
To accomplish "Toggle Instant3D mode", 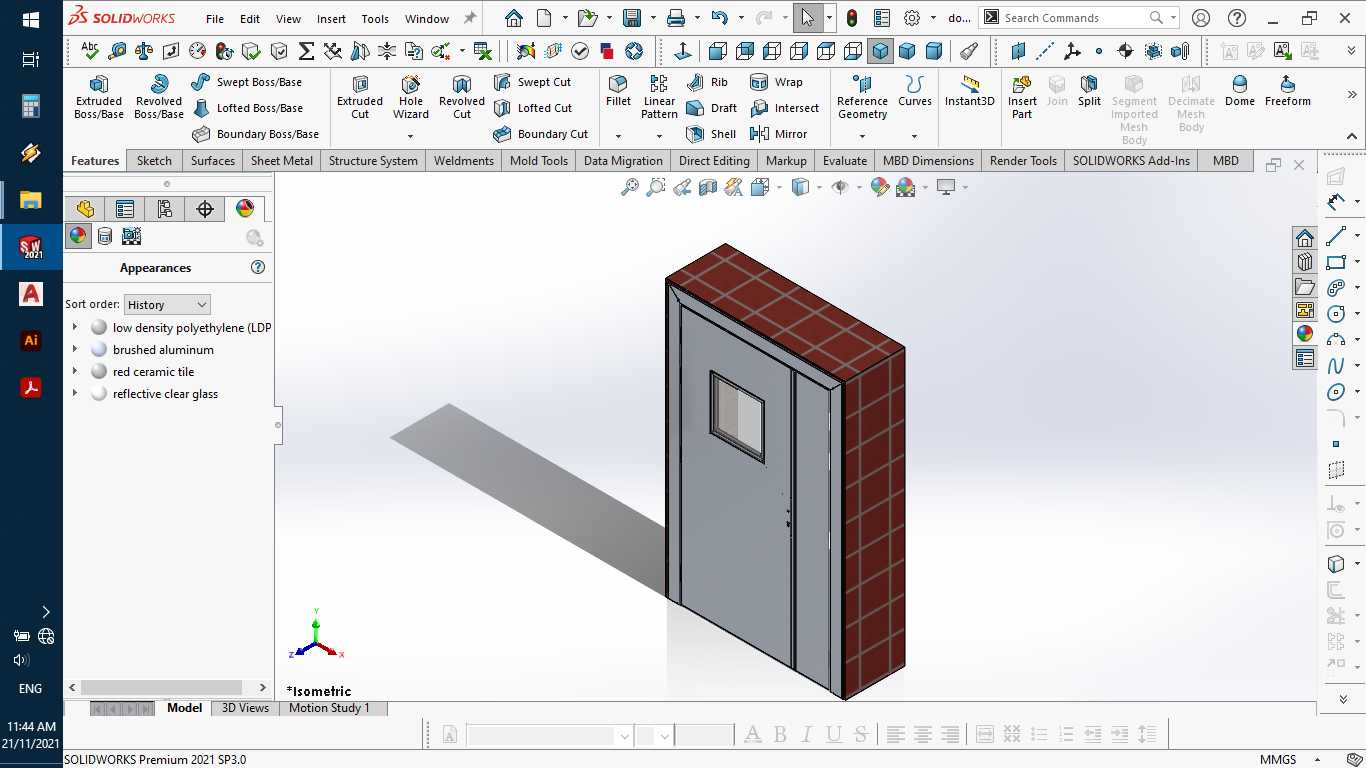I will click(970, 91).
